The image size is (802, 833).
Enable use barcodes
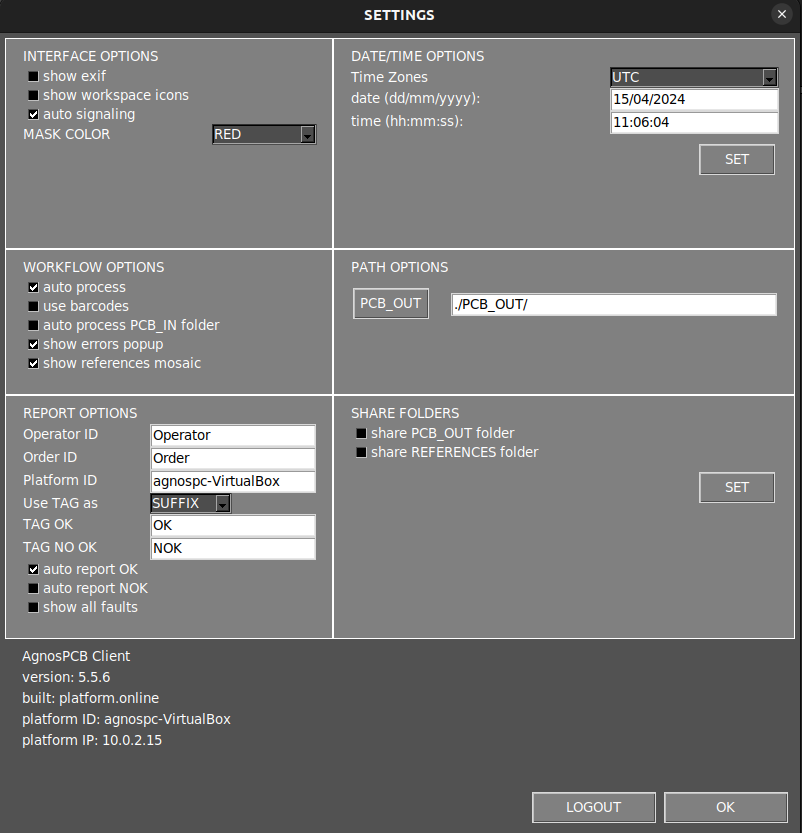33,306
